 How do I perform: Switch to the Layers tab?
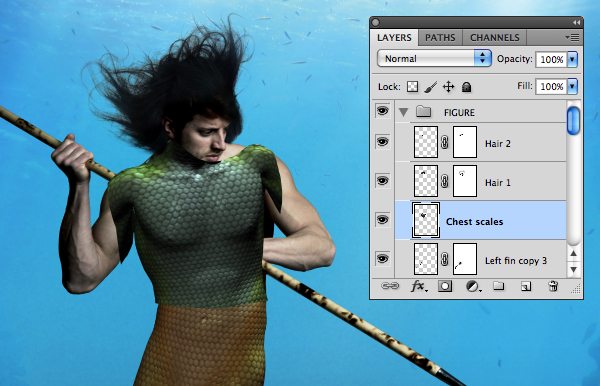(x=394, y=37)
